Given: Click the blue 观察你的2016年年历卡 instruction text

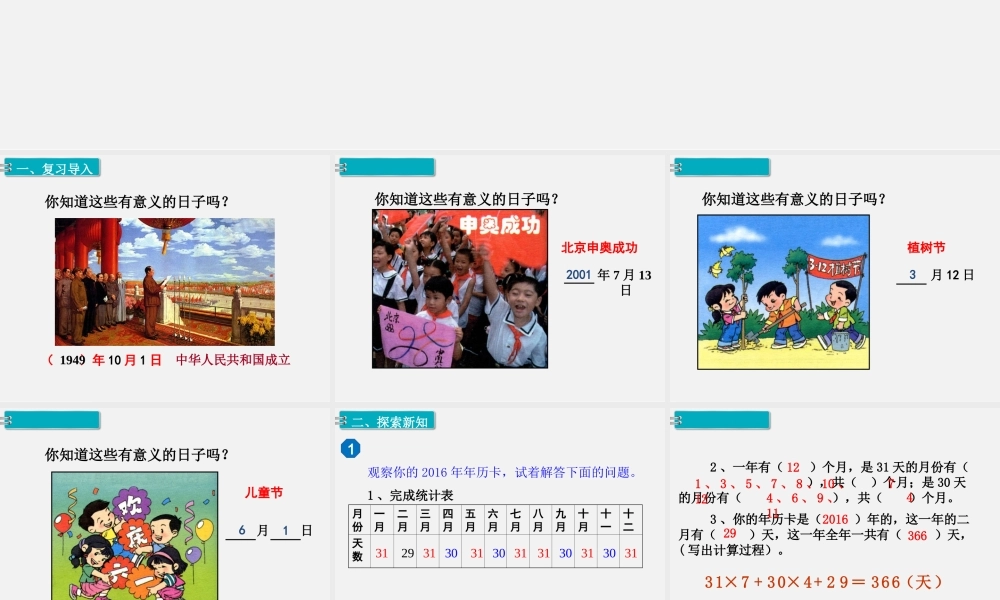Looking at the screenshot, I should tap(502, 473).
